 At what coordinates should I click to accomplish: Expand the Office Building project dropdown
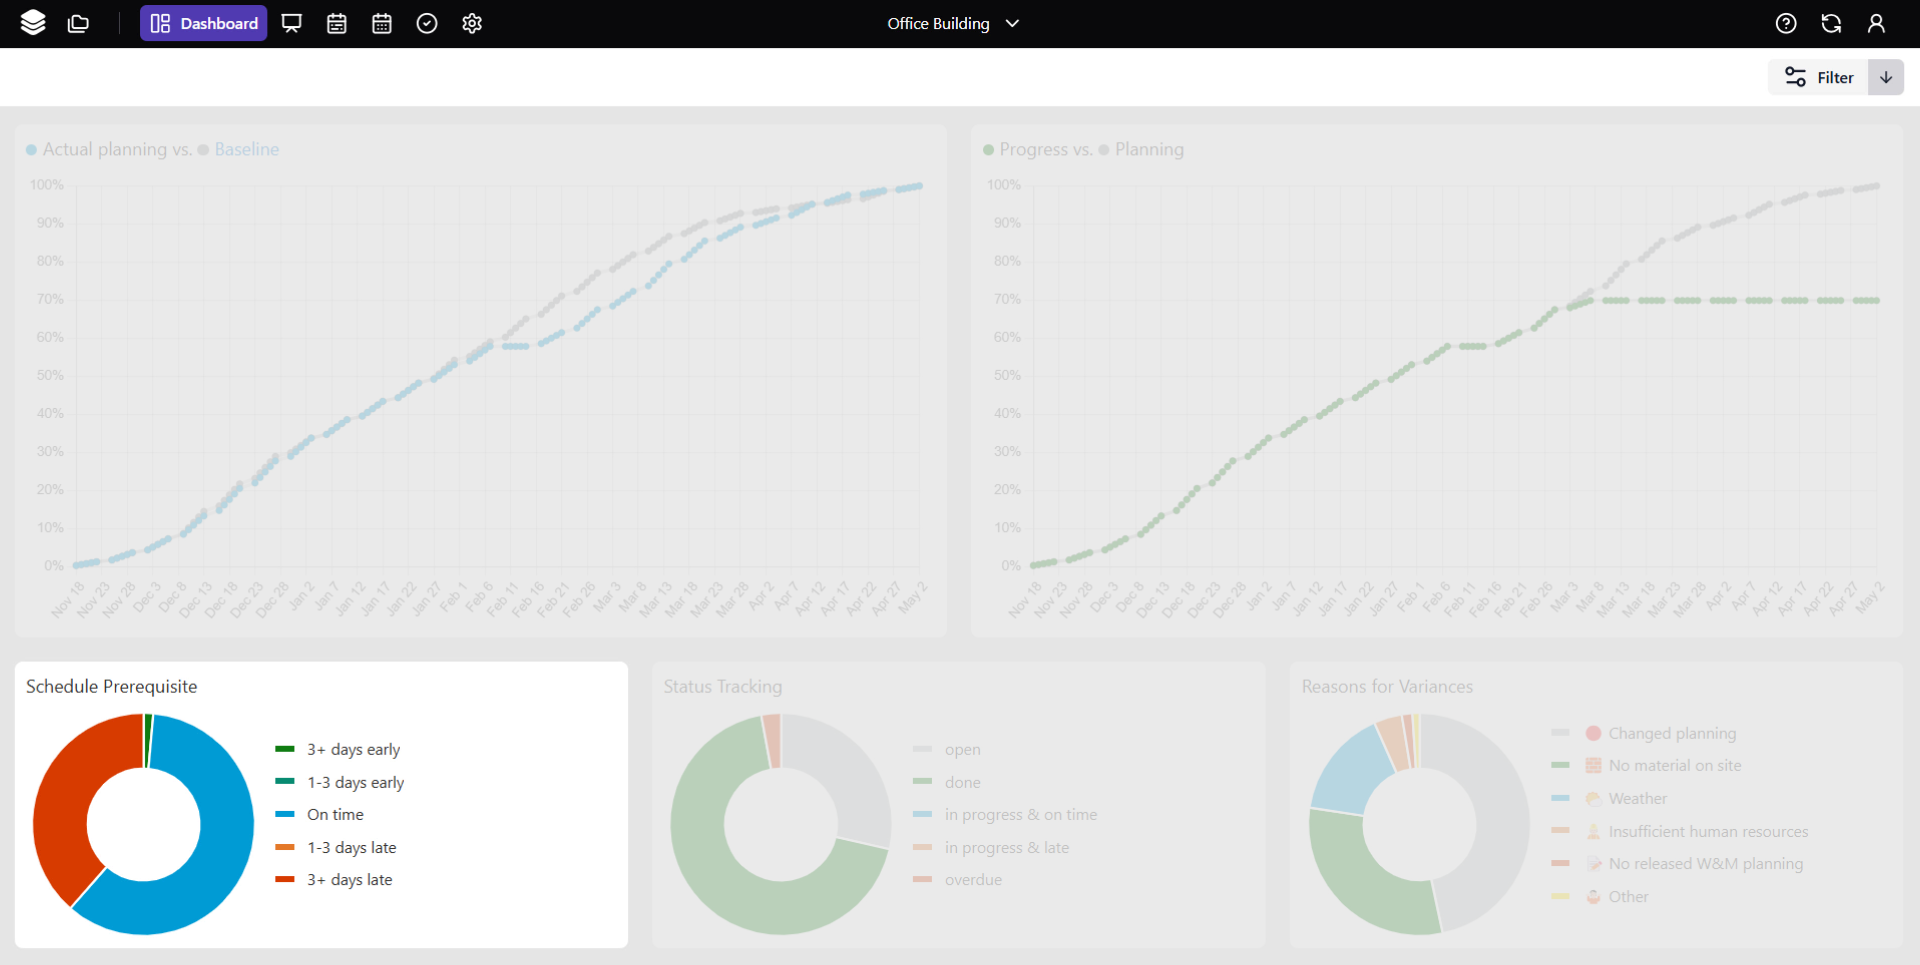coord(952,23)
